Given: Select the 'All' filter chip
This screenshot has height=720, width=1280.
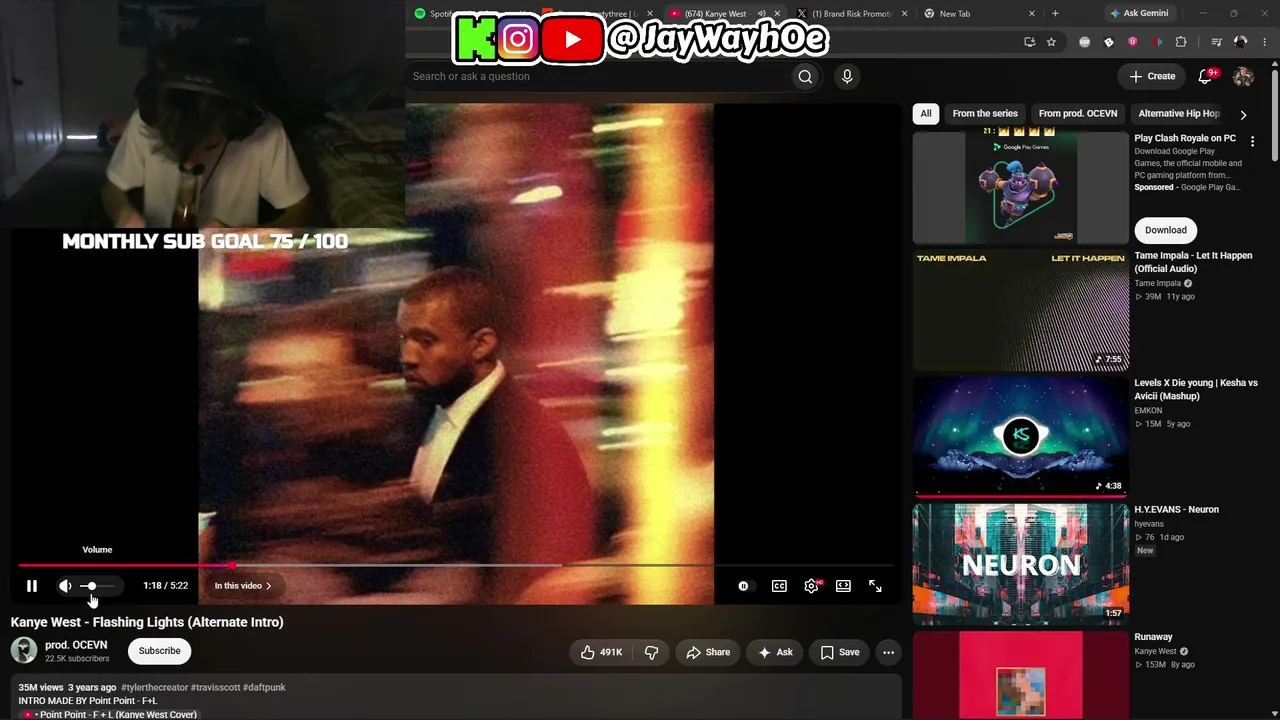Looking at the screenshot, I should click(926, 113).
